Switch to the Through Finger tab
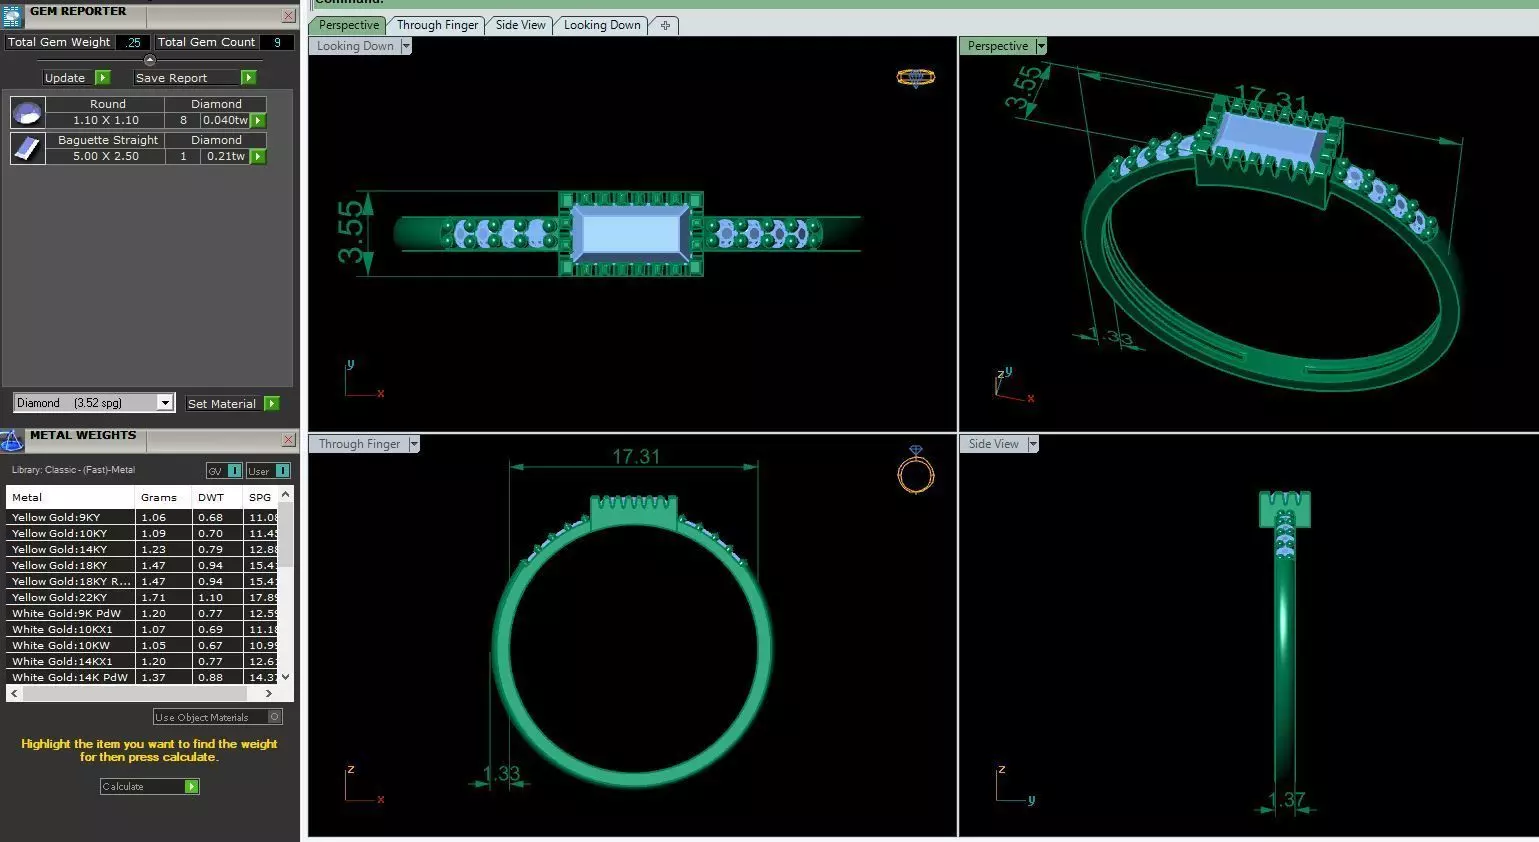The height and width of the screenshot is (842, 1539). [x=437, y=25]
